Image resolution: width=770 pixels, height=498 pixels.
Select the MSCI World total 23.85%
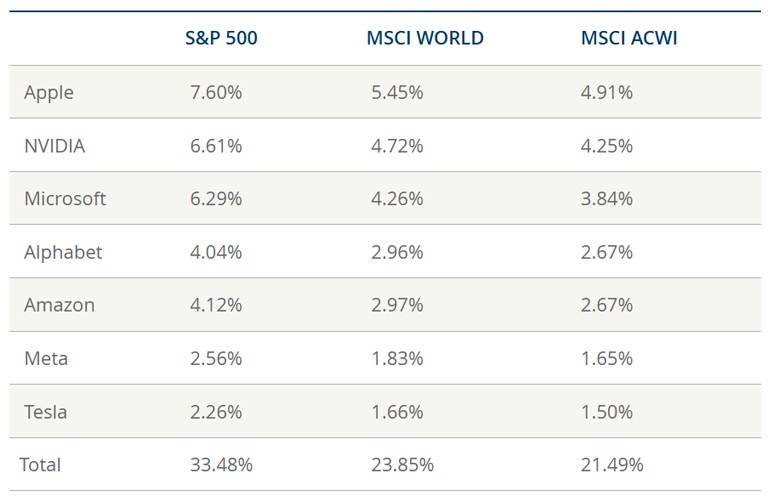(x=401, y=465)
